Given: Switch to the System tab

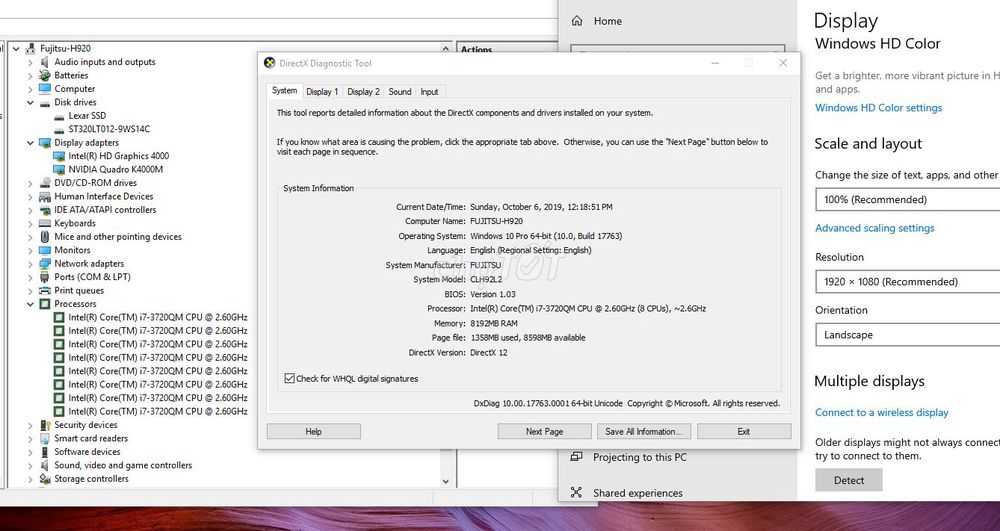Looking at the screenshot, I should coord(284,91).
